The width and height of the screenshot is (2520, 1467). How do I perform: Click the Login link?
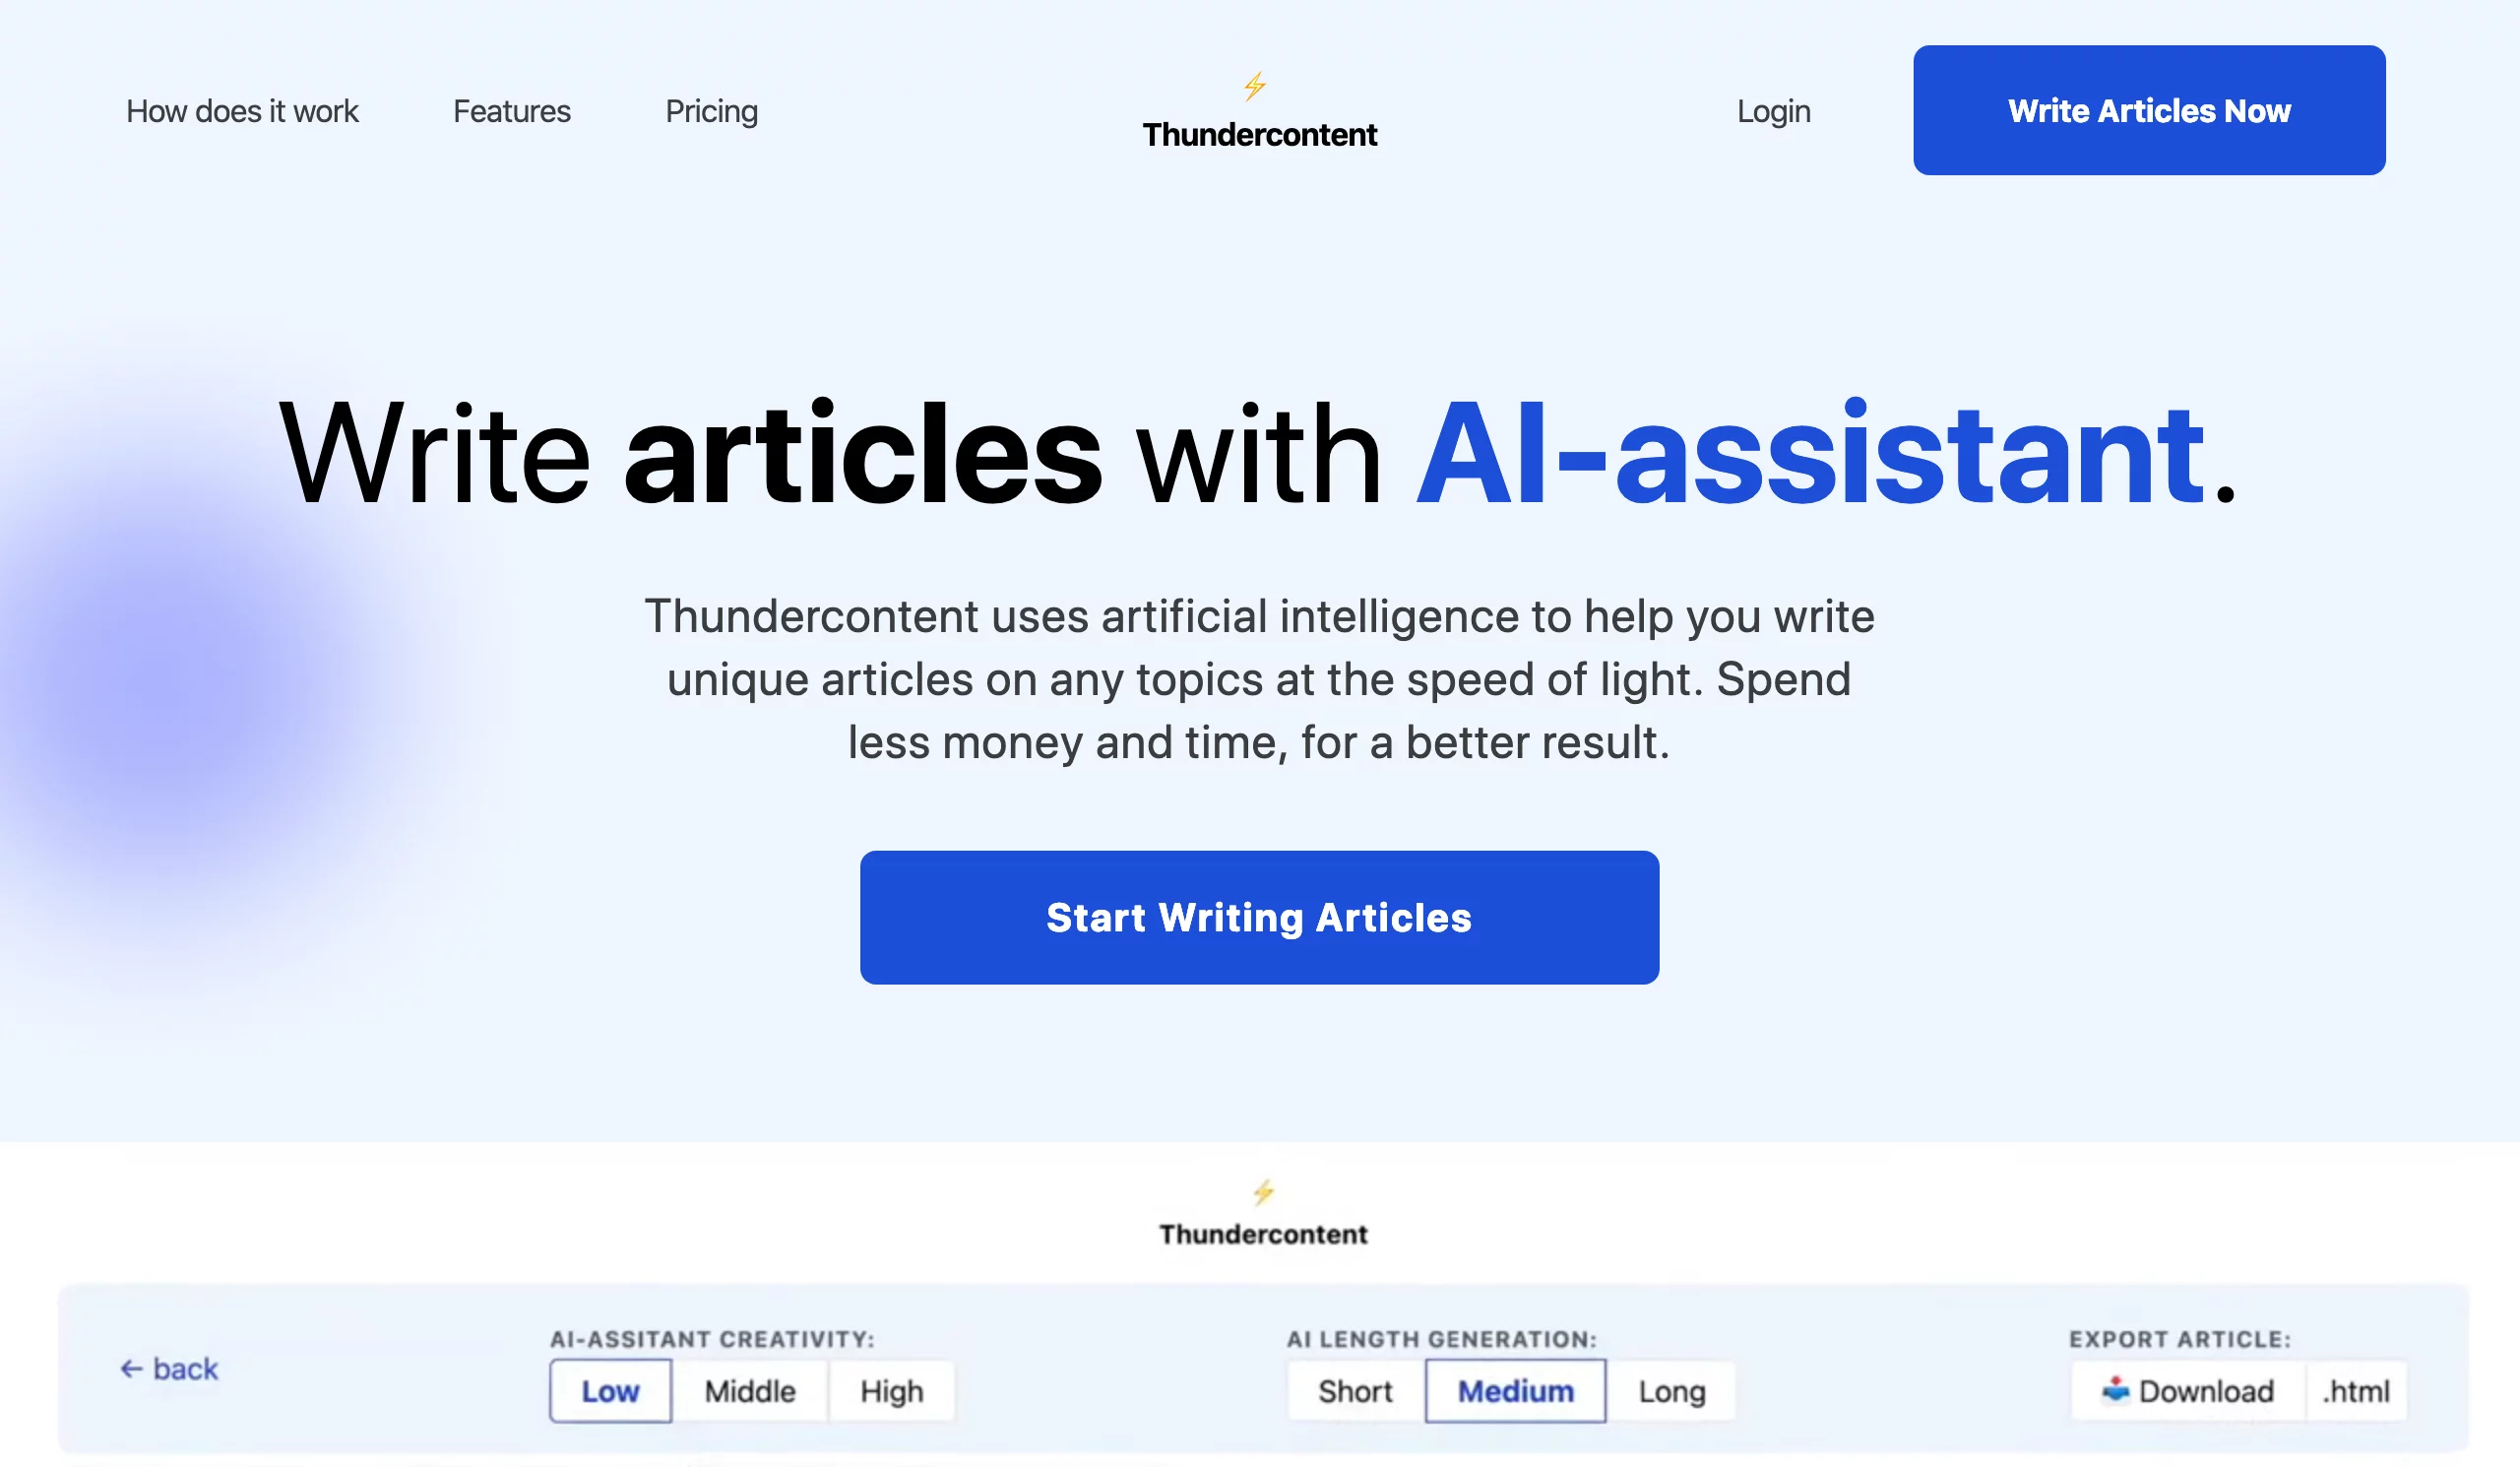point(1773,108)
